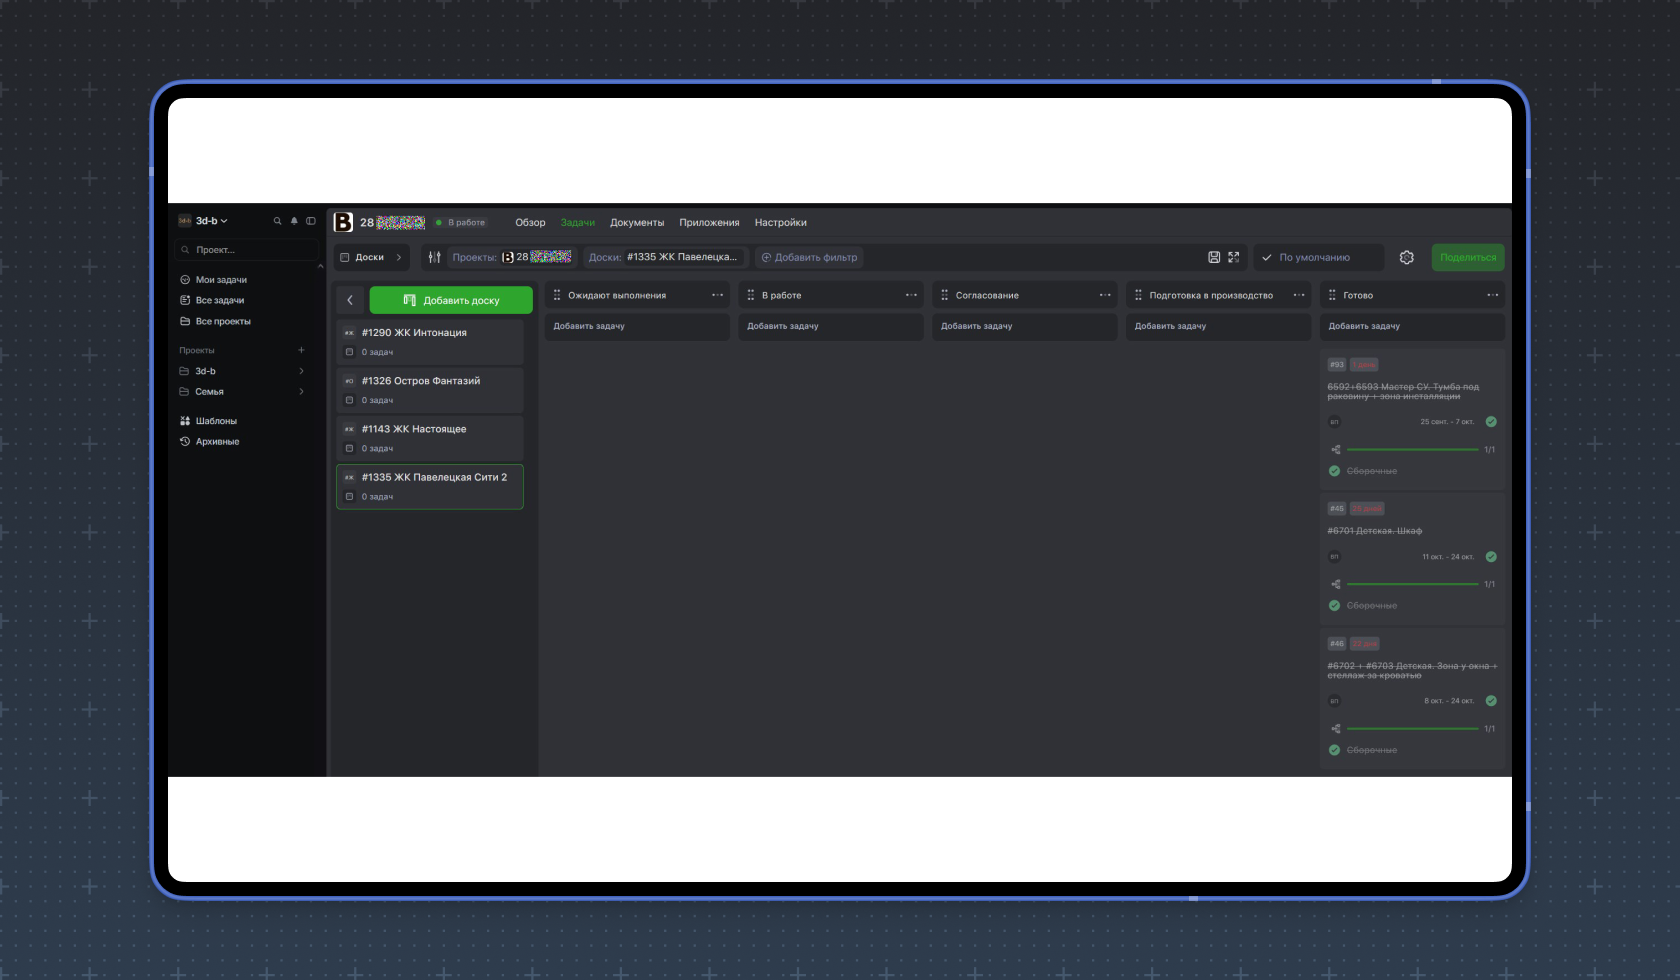Collapse the sidebar with the panel icon
The height and width of the screenshot is (980, 1680).
(x=311, y=221)
